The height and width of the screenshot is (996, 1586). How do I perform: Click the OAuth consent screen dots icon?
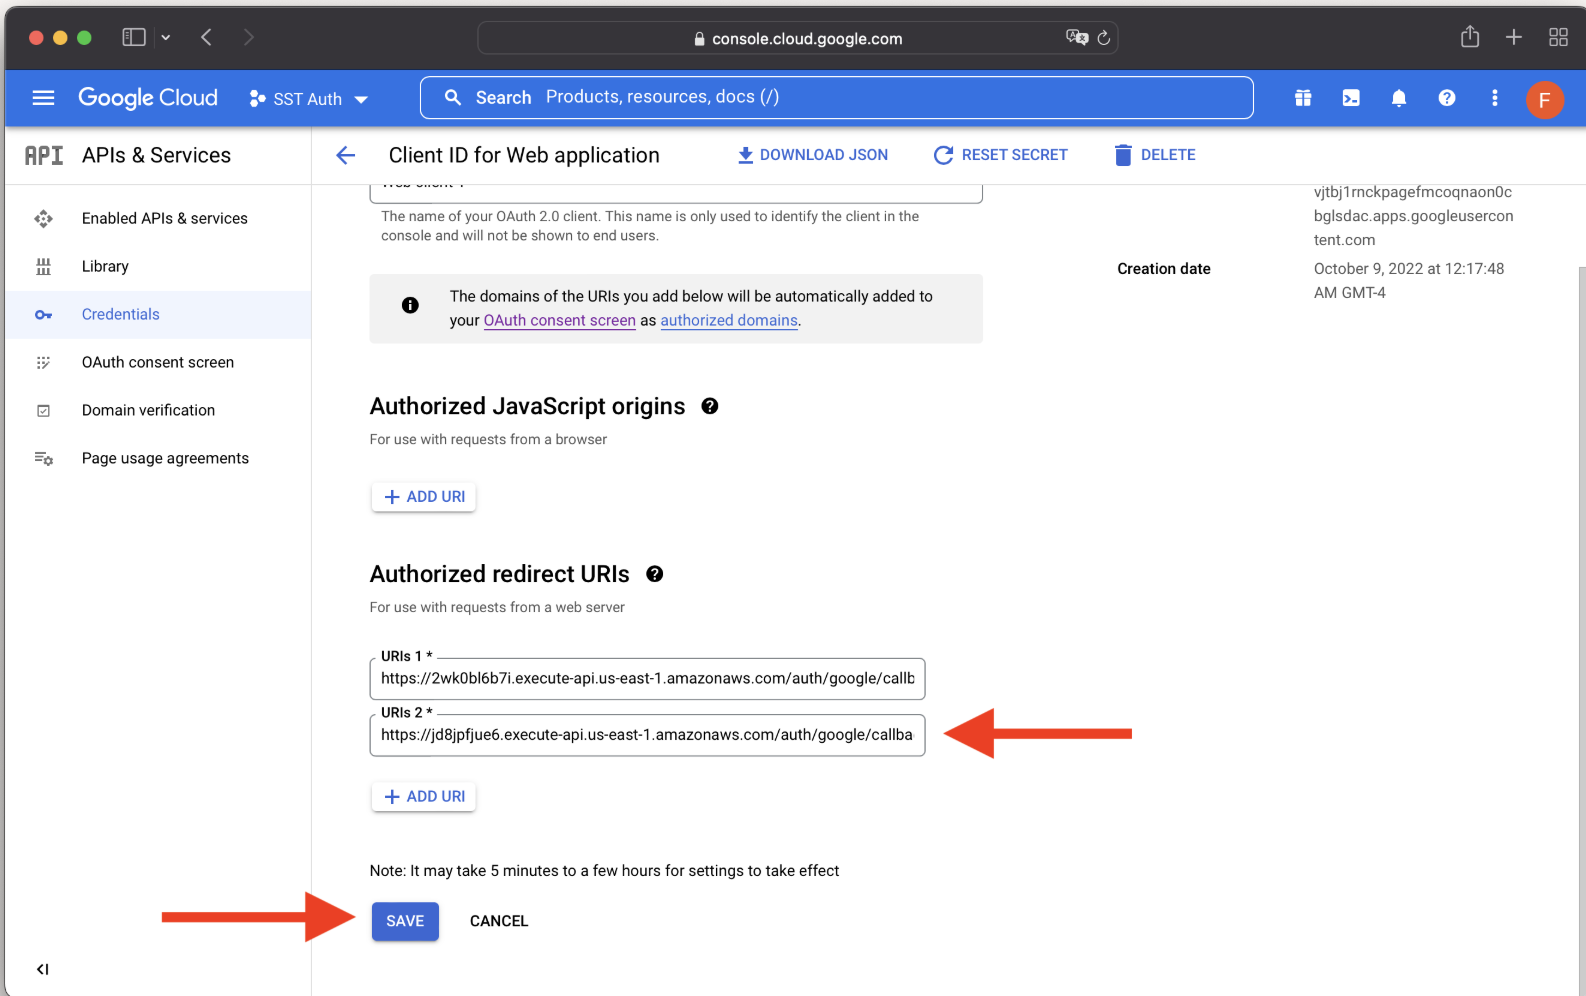point(43,362)
